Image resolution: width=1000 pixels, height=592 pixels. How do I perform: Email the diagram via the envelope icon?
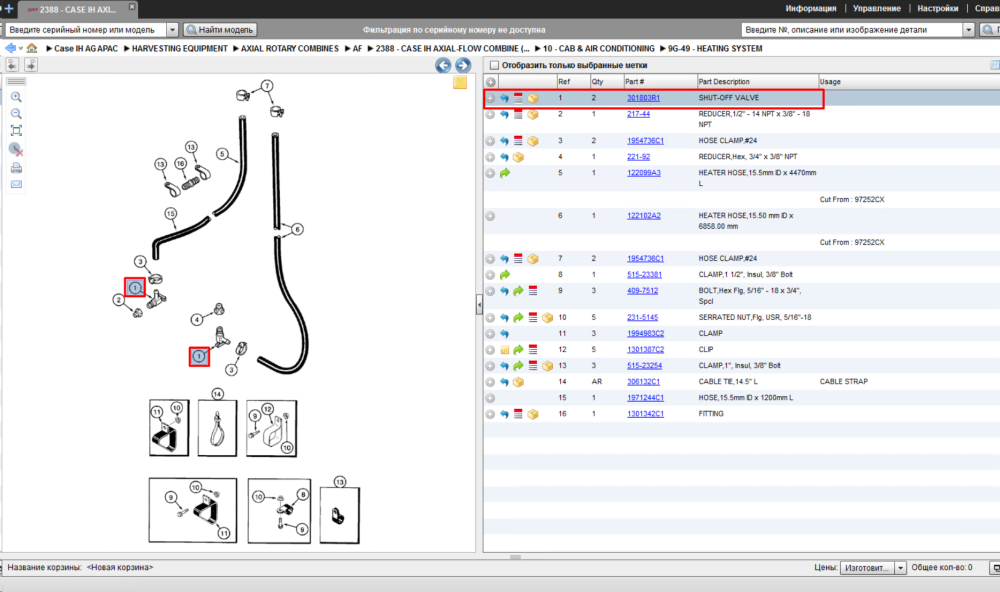(x=17, y=184)
